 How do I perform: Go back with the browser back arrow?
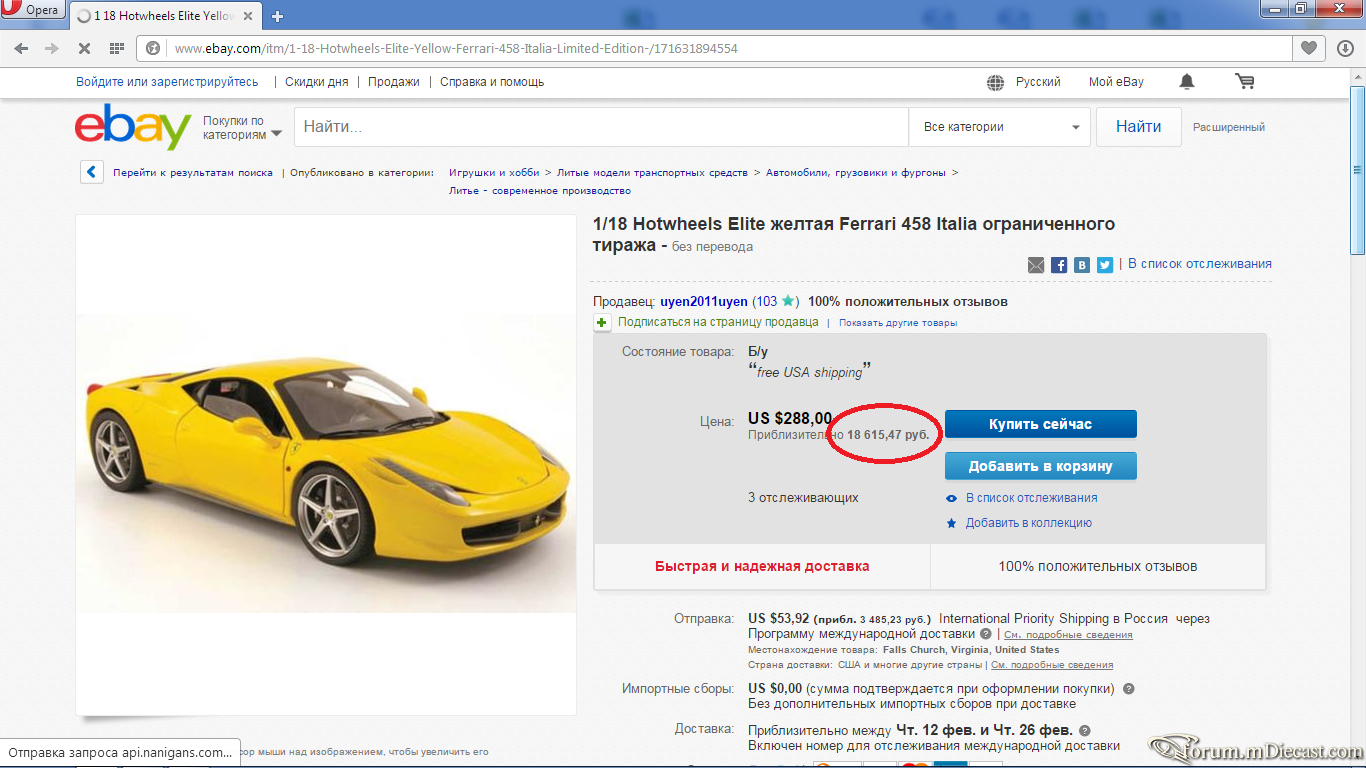point(21,48)
